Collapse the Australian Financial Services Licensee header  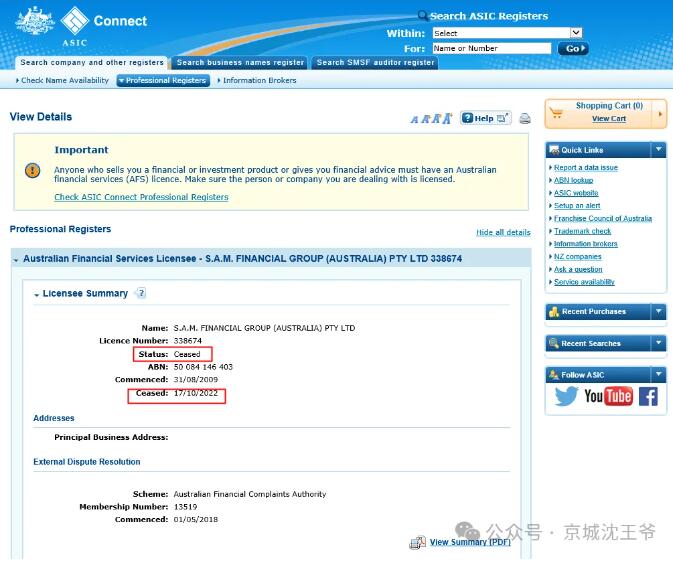(16, 260)
